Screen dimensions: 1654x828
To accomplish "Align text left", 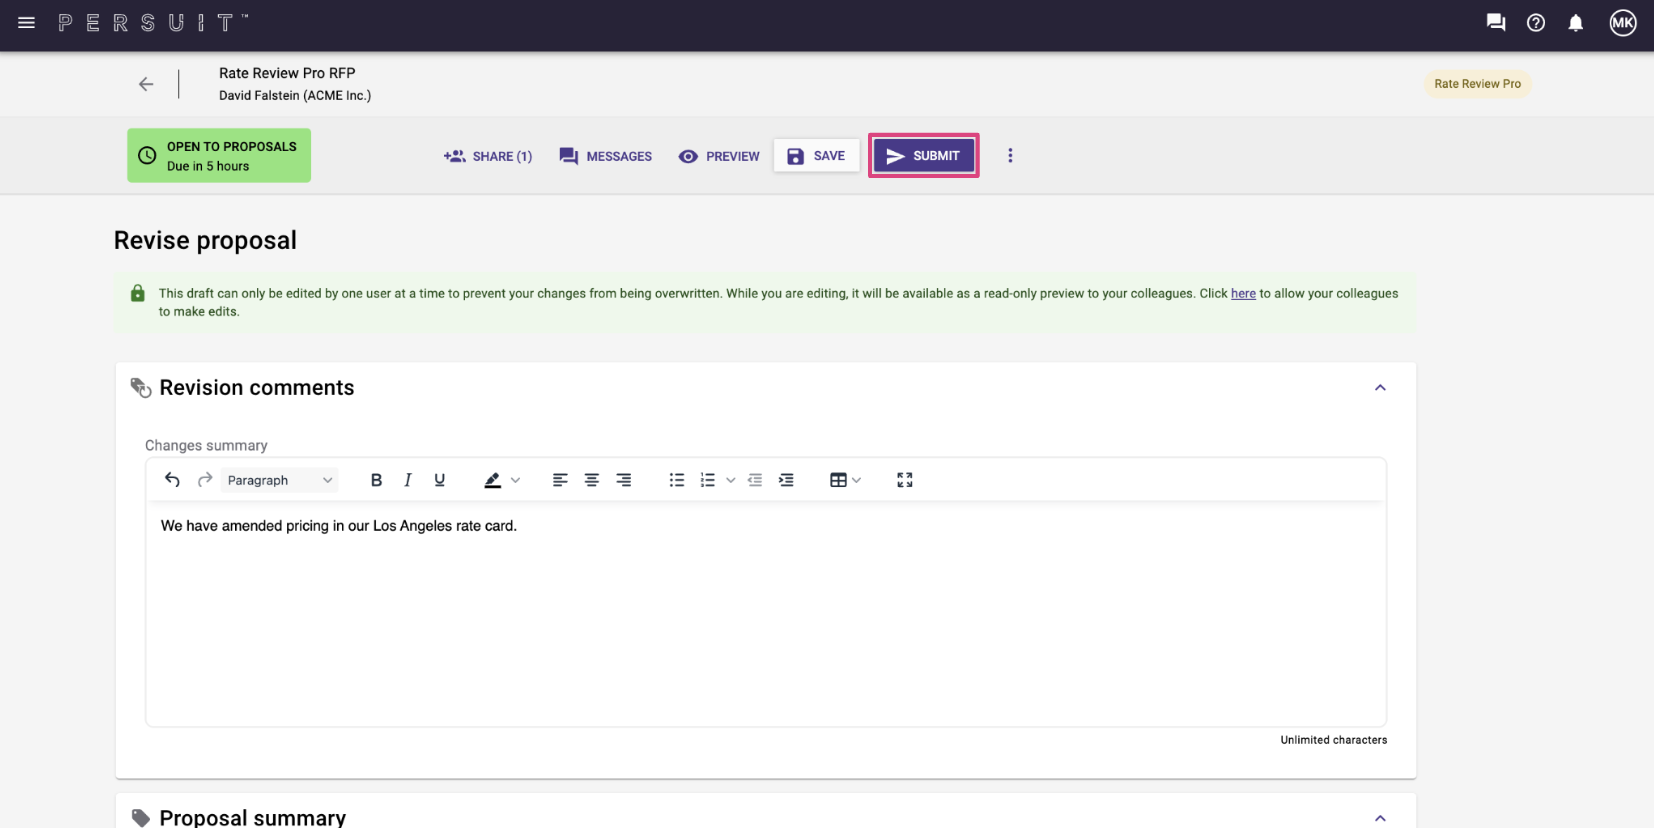I will [x=560, y=480].
